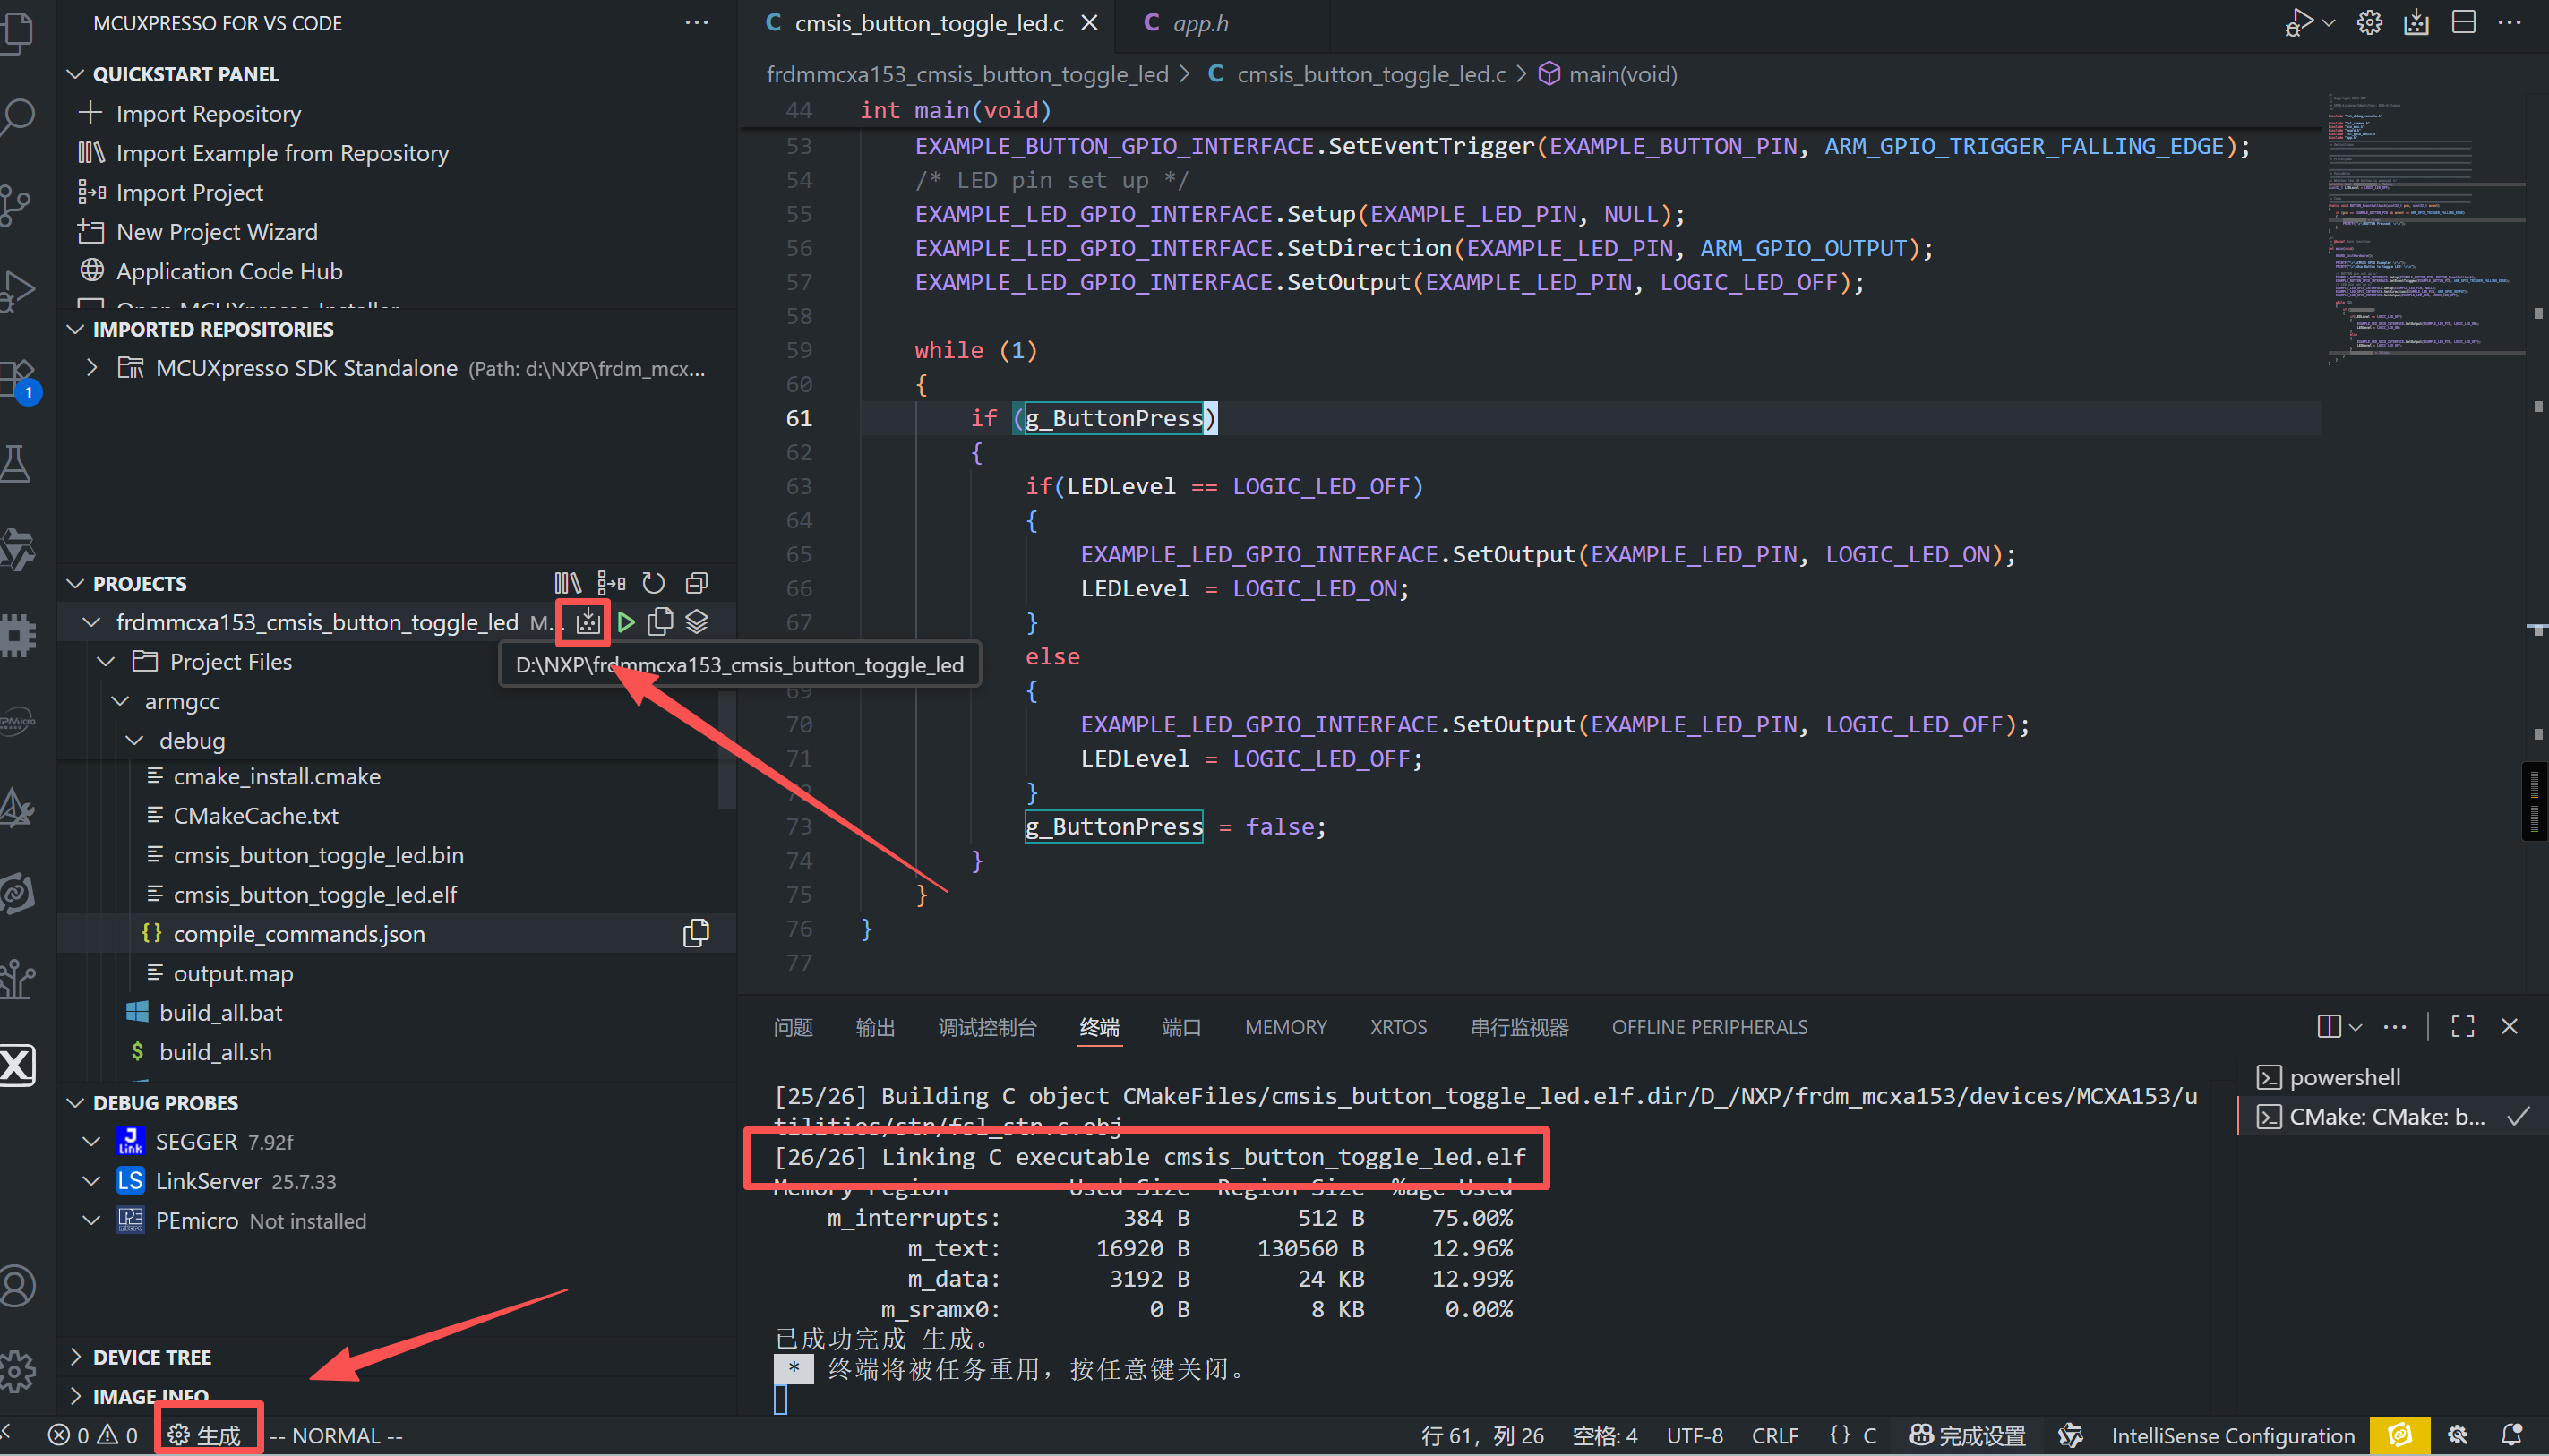Image resolution: width=2549 pixels, height=1456 pixels.
Task: Split the editor layout icon
Action: click(2464, 22)
